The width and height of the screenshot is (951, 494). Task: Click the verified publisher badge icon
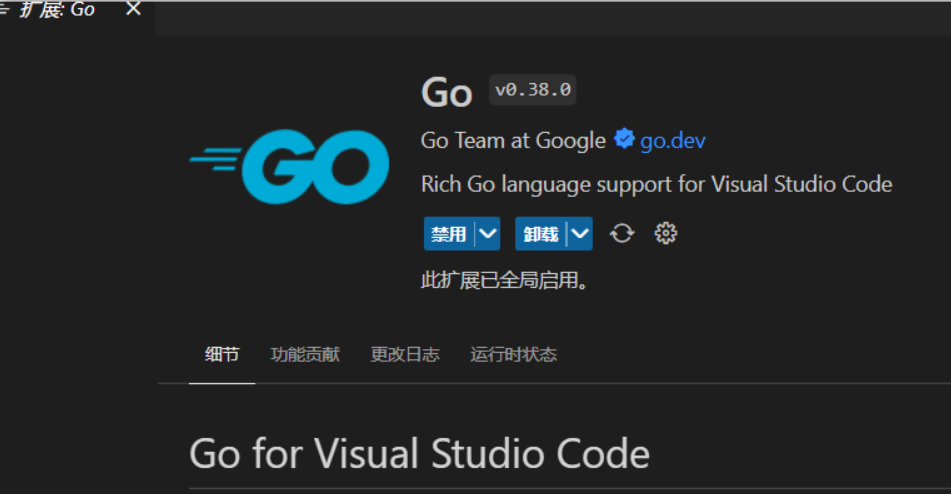(623, 139)
